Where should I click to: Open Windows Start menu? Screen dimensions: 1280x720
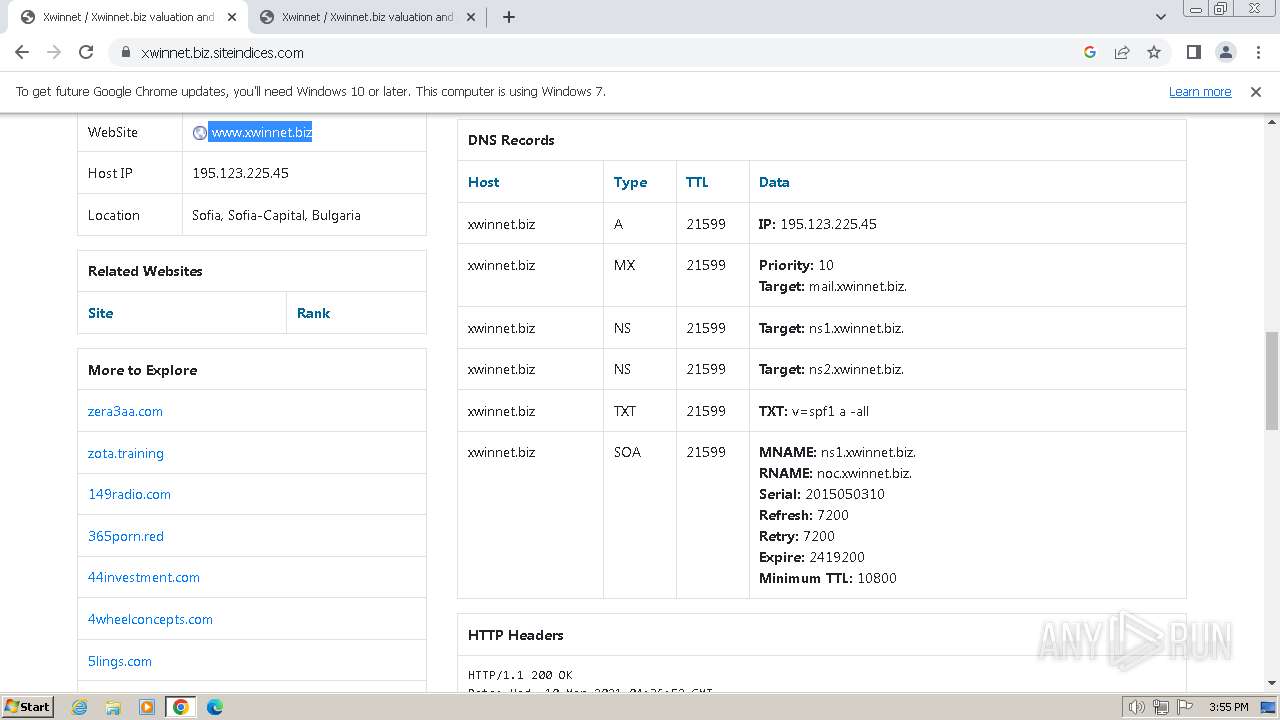click(28, 706)
